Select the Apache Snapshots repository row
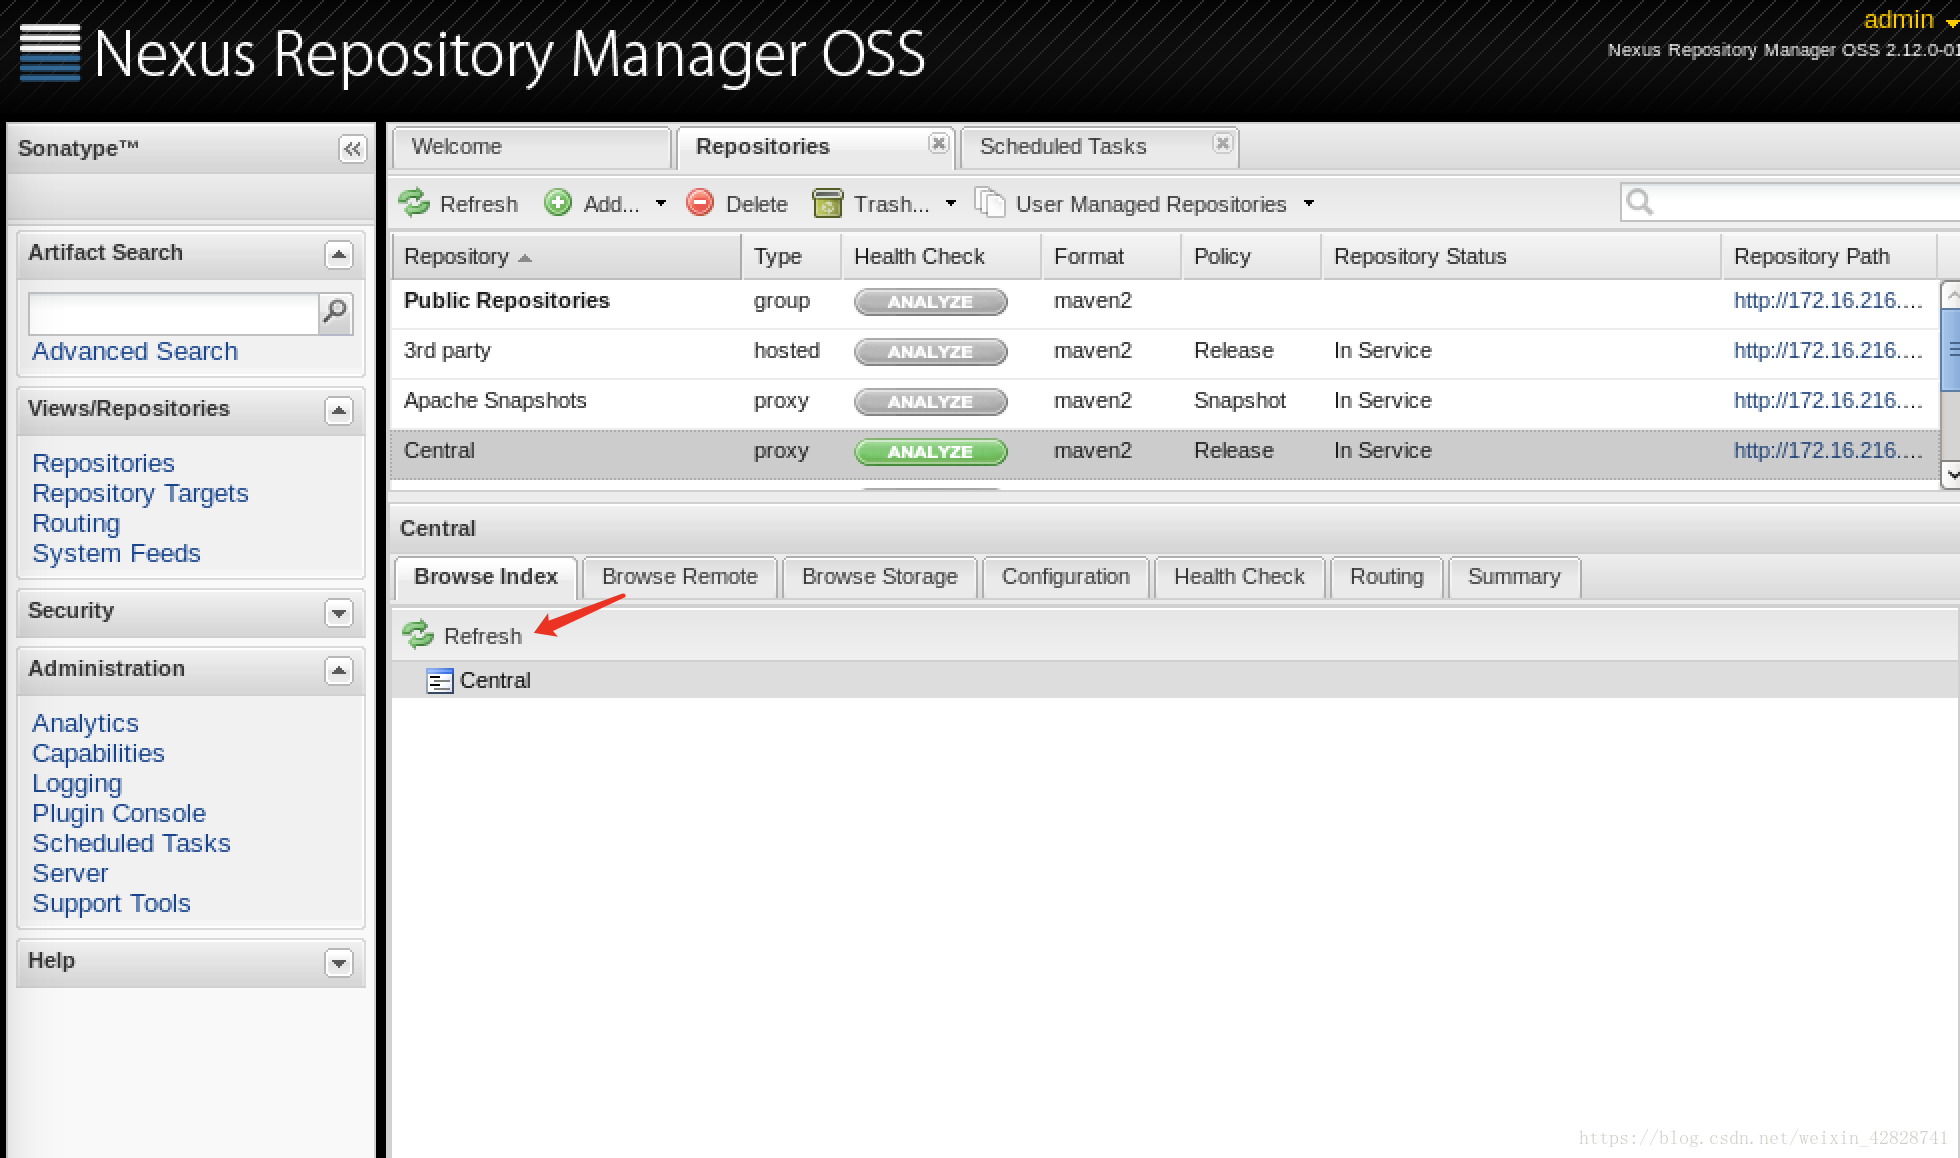This screenshot has height=1158, width=1960. click(x=1165, y=402)
